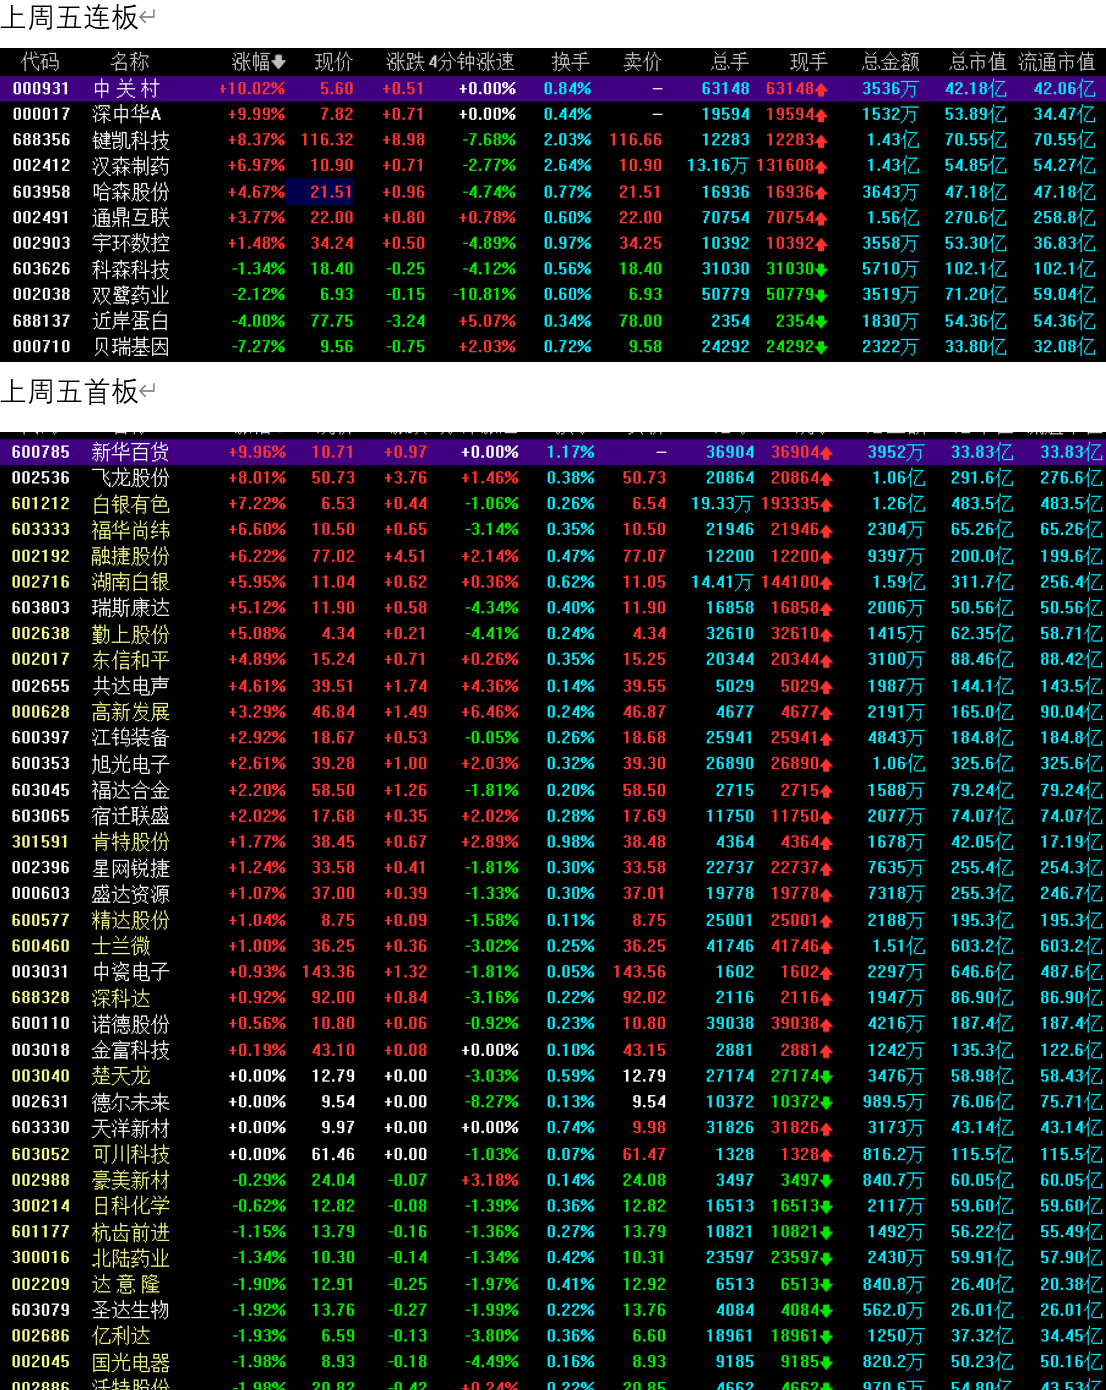Select the 精达股份 stock name
Screen dimensions: 1106x1390
(x=131, y=920)
